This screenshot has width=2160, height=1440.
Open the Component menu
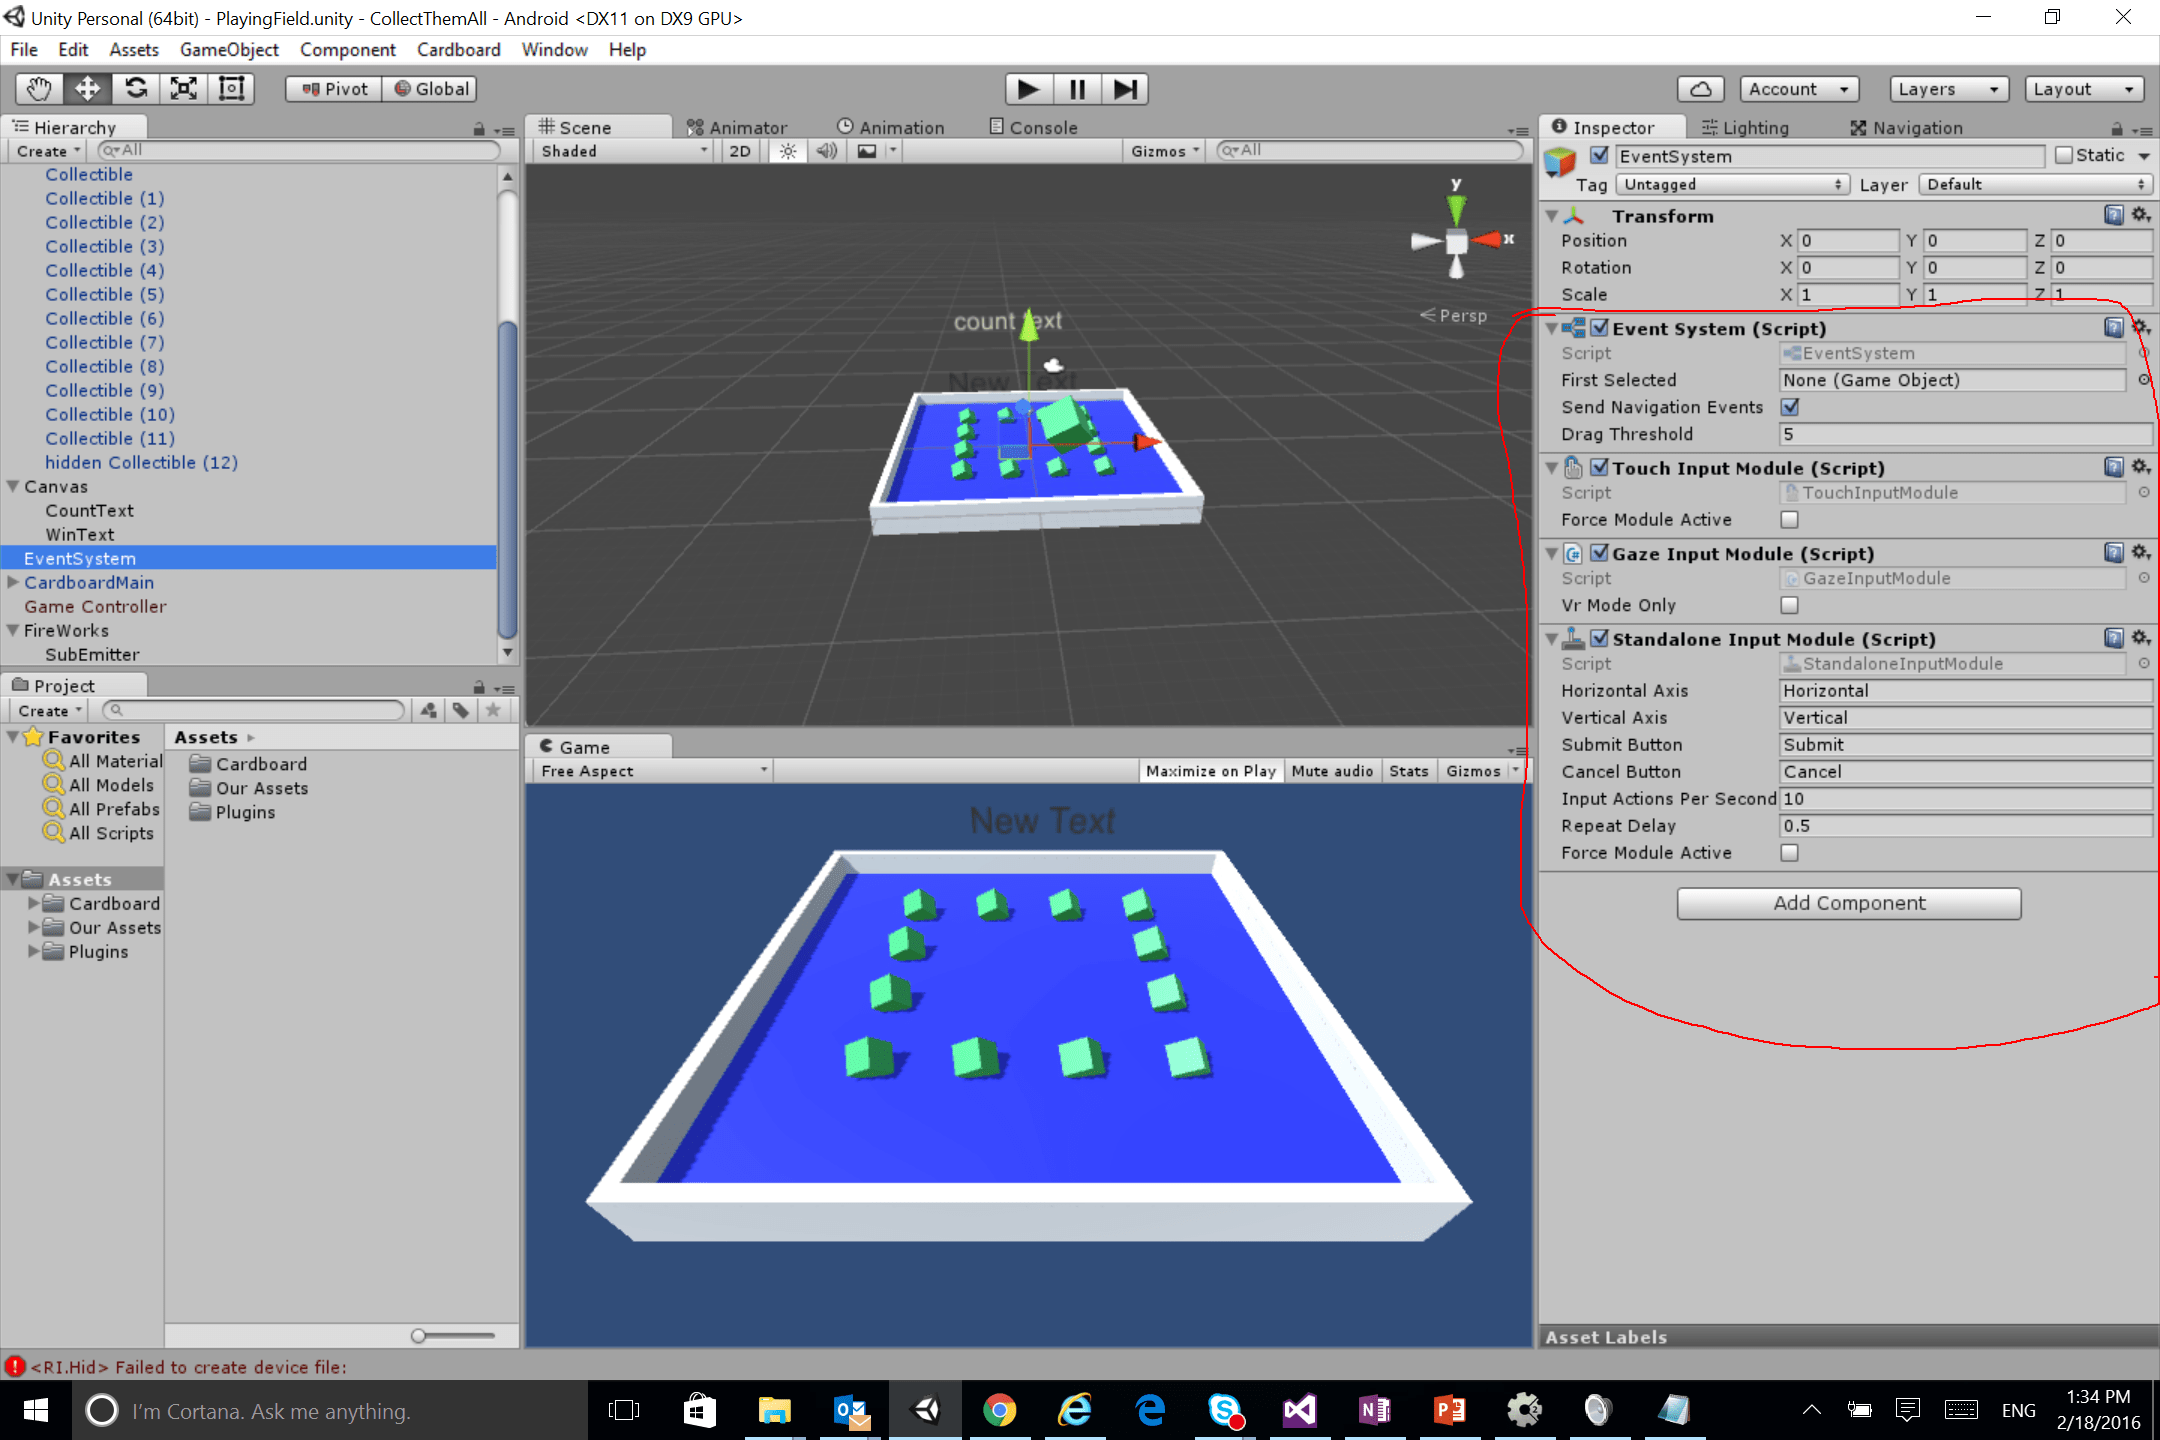(x=347, y=49)
